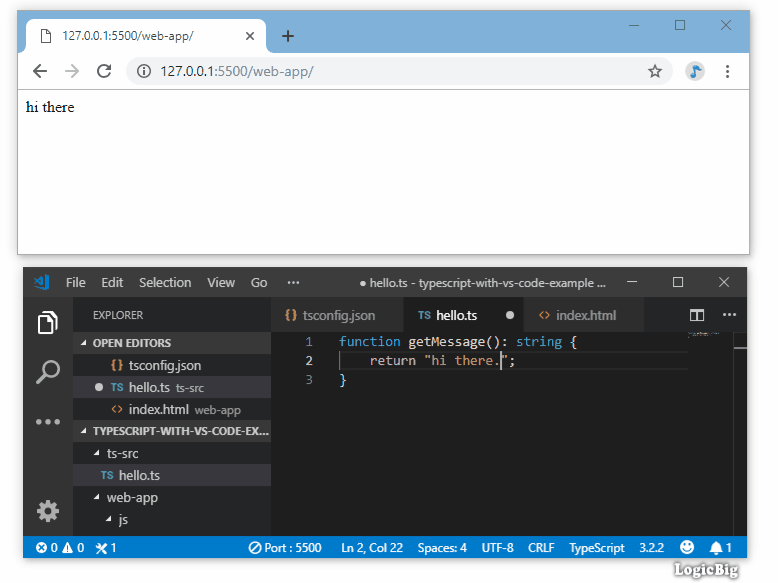
Task: Open the View menu in VS Code
Action: click(221, 282)
